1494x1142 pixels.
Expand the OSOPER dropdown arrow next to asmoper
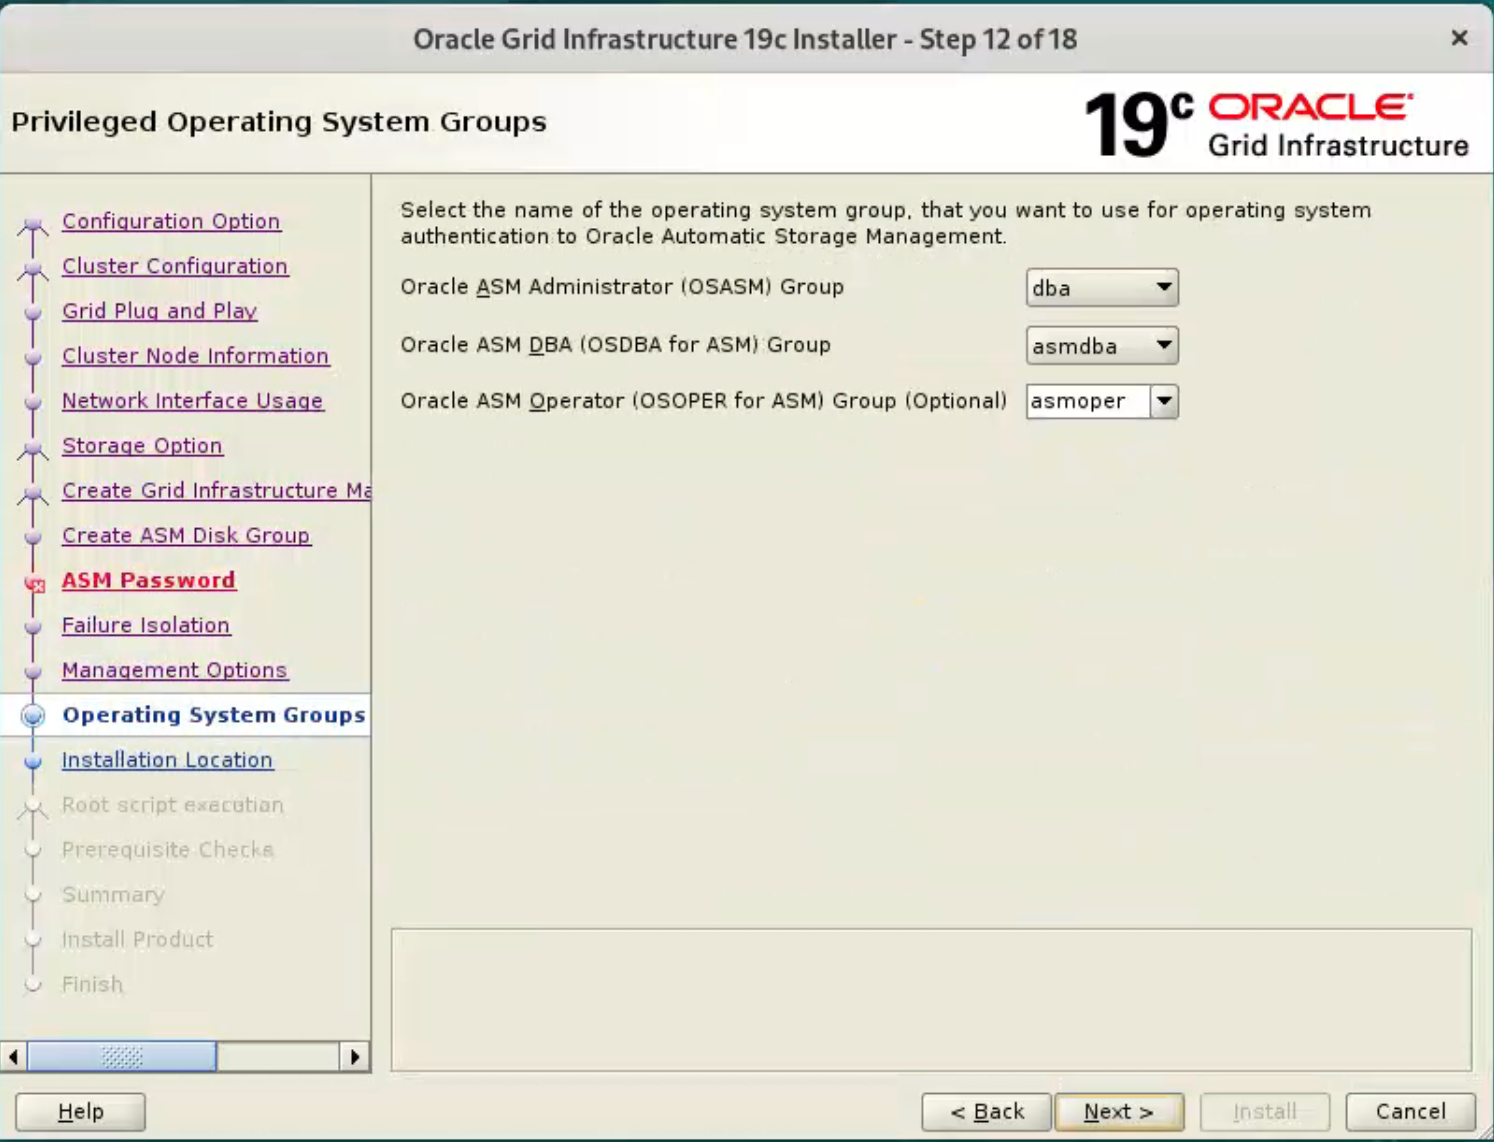click(1164, 402)
